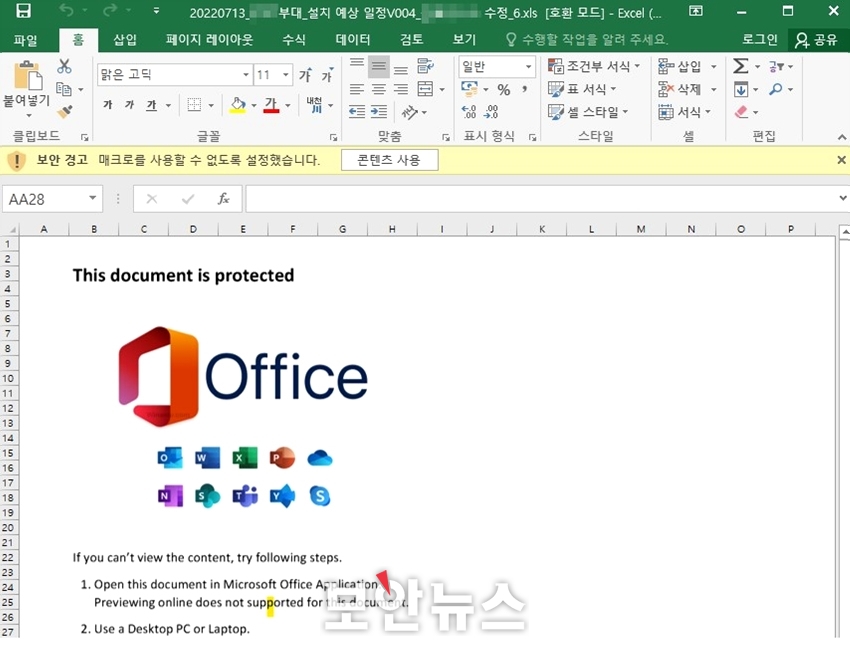Switch to the 페이지 레이아웃 tab
Viewport: 850px width, 646px height.
209,40
